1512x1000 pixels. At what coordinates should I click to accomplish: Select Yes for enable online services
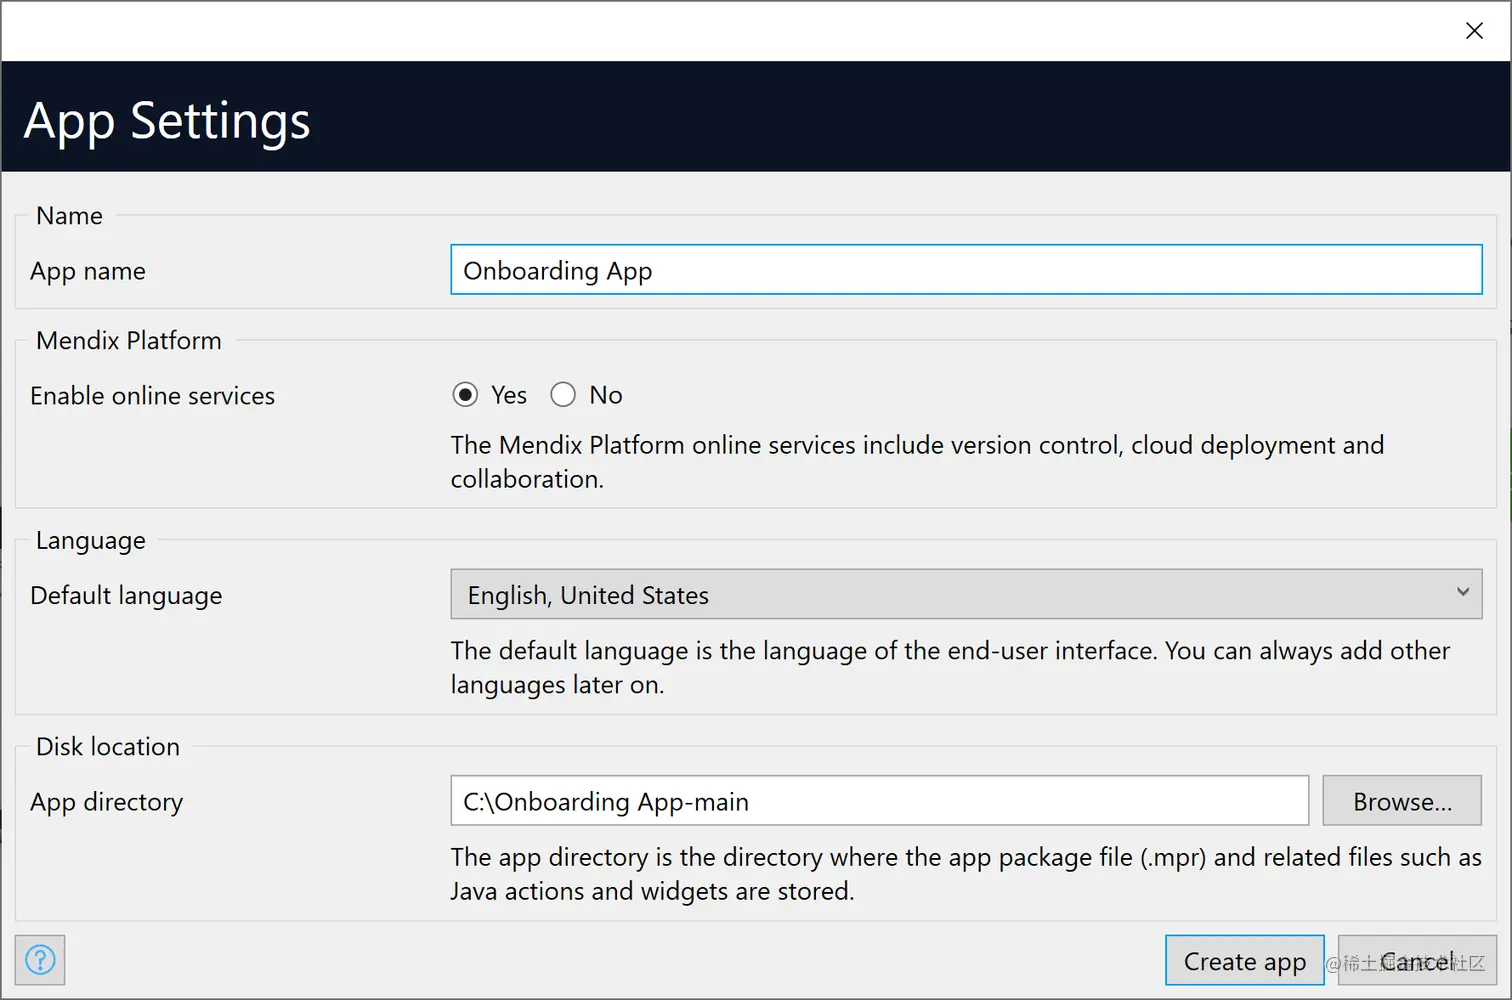click(465, 395)
